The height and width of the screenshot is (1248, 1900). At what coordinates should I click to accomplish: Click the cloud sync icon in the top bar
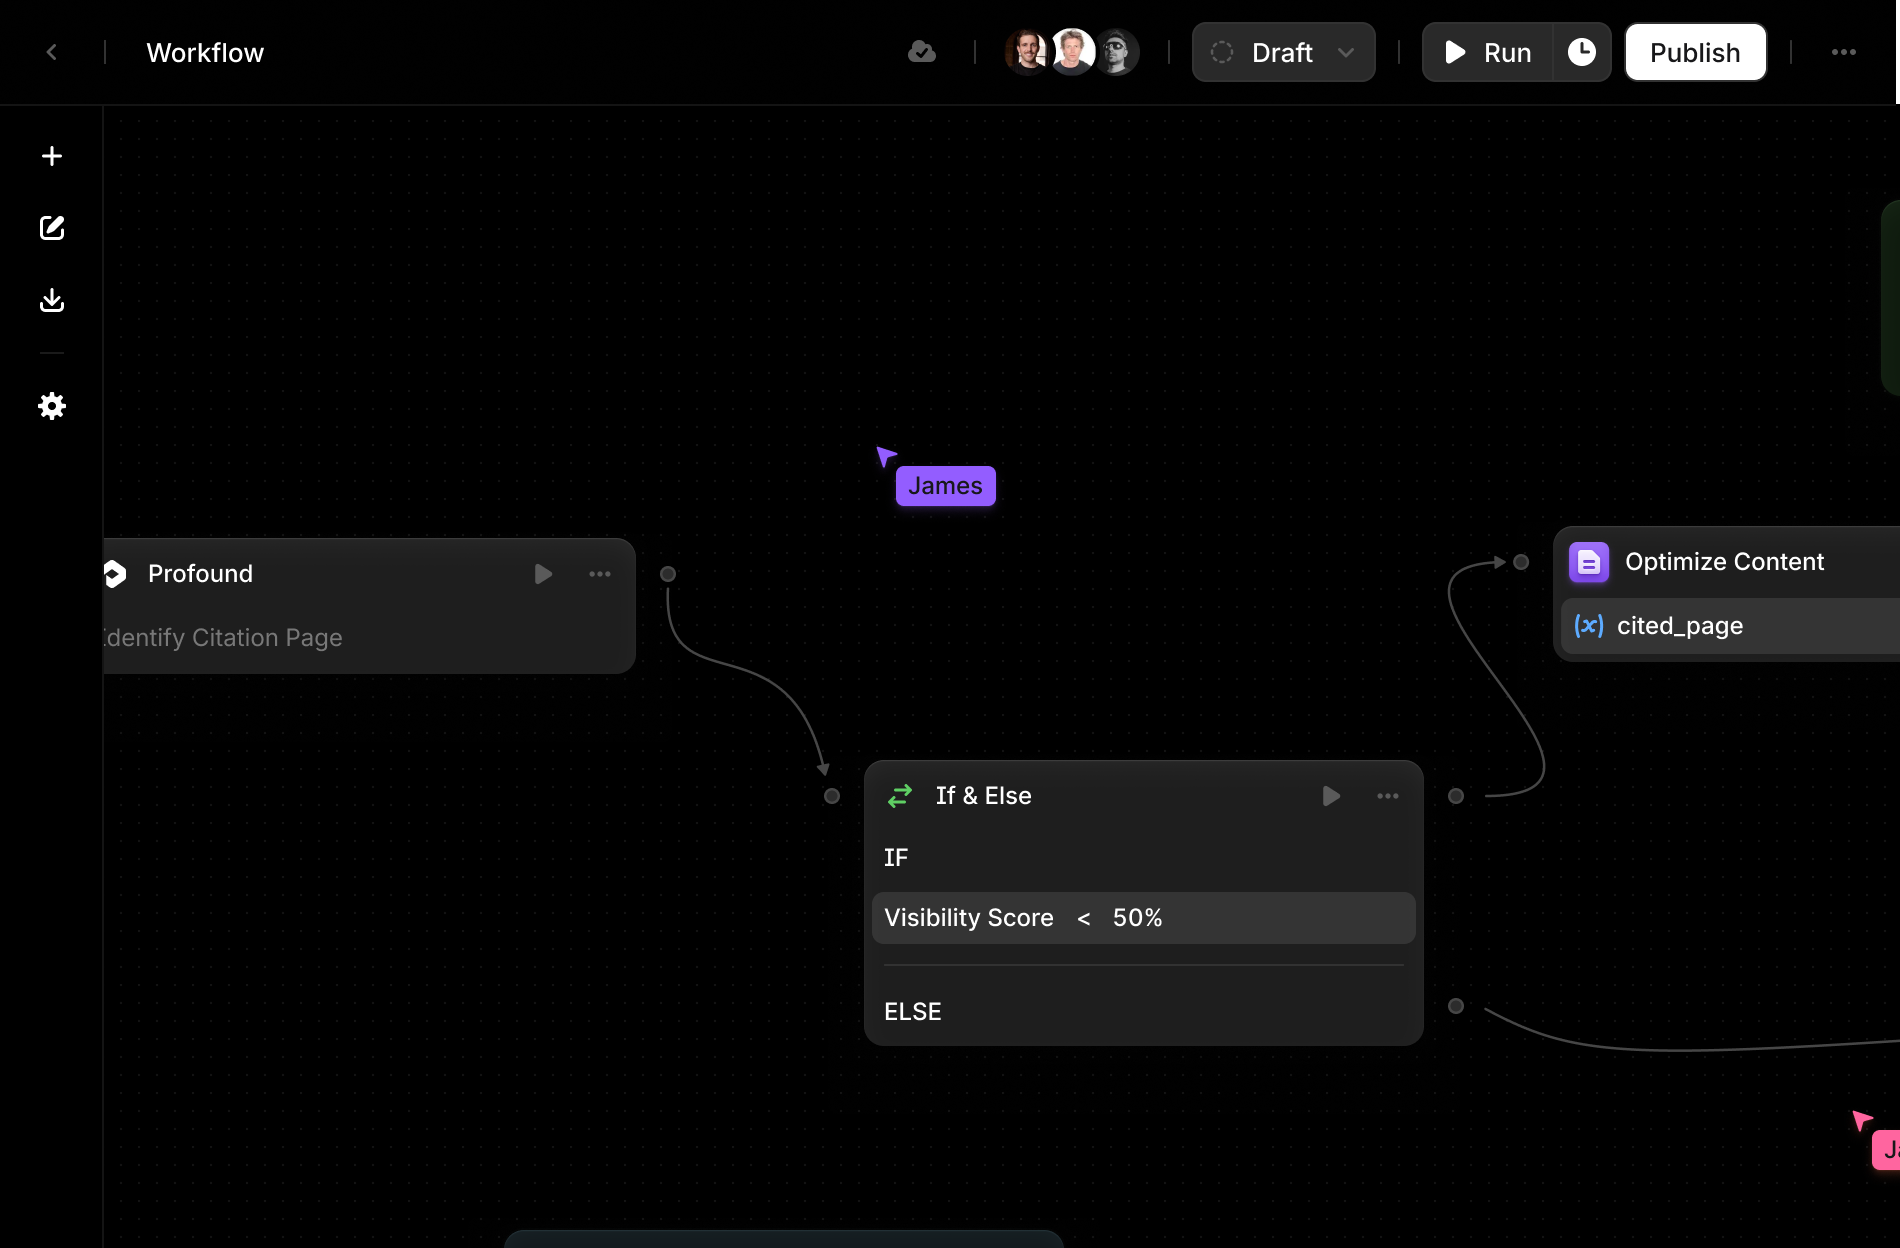[x=922, y=52]
